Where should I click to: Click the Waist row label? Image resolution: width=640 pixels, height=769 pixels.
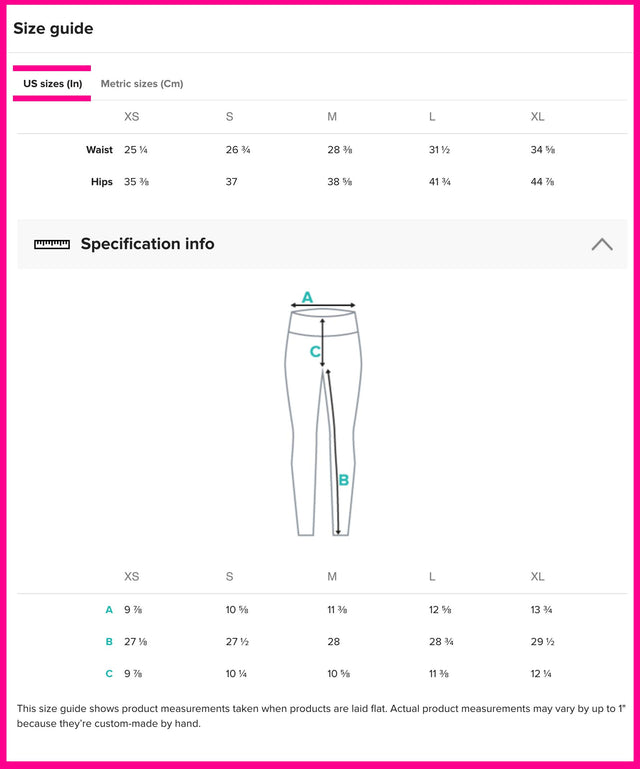(x=99, y=150)
